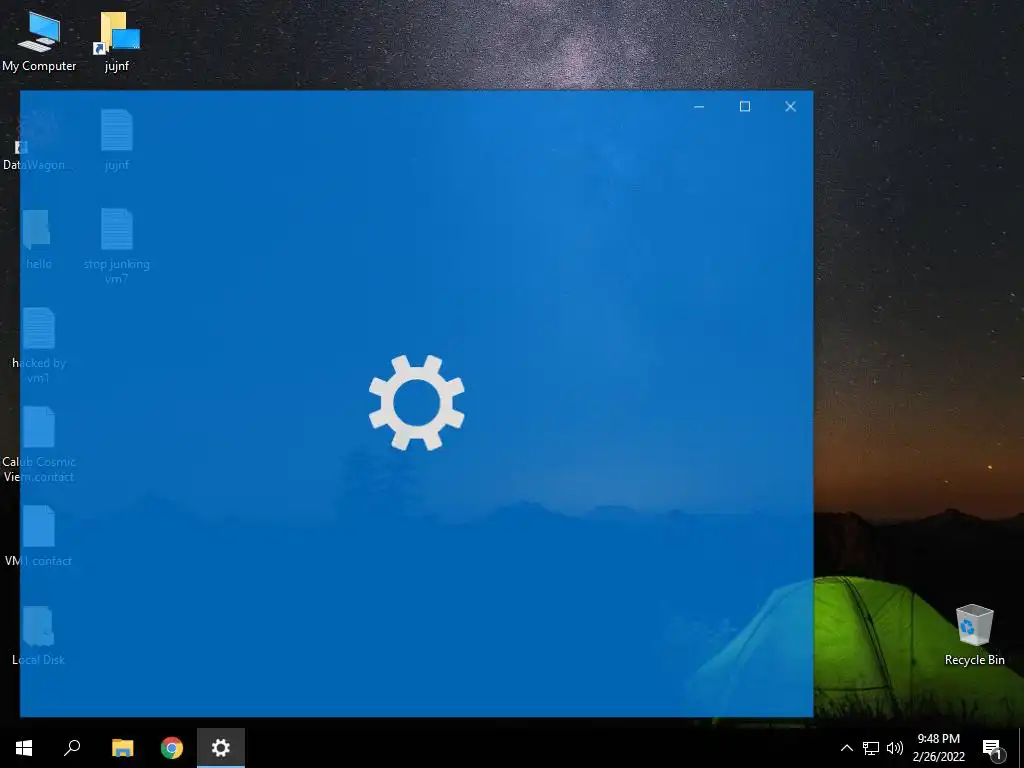Viewport: 1024px width, 768px height.
Task: Select the jujnf text file icon
Action: pos(117,140)
